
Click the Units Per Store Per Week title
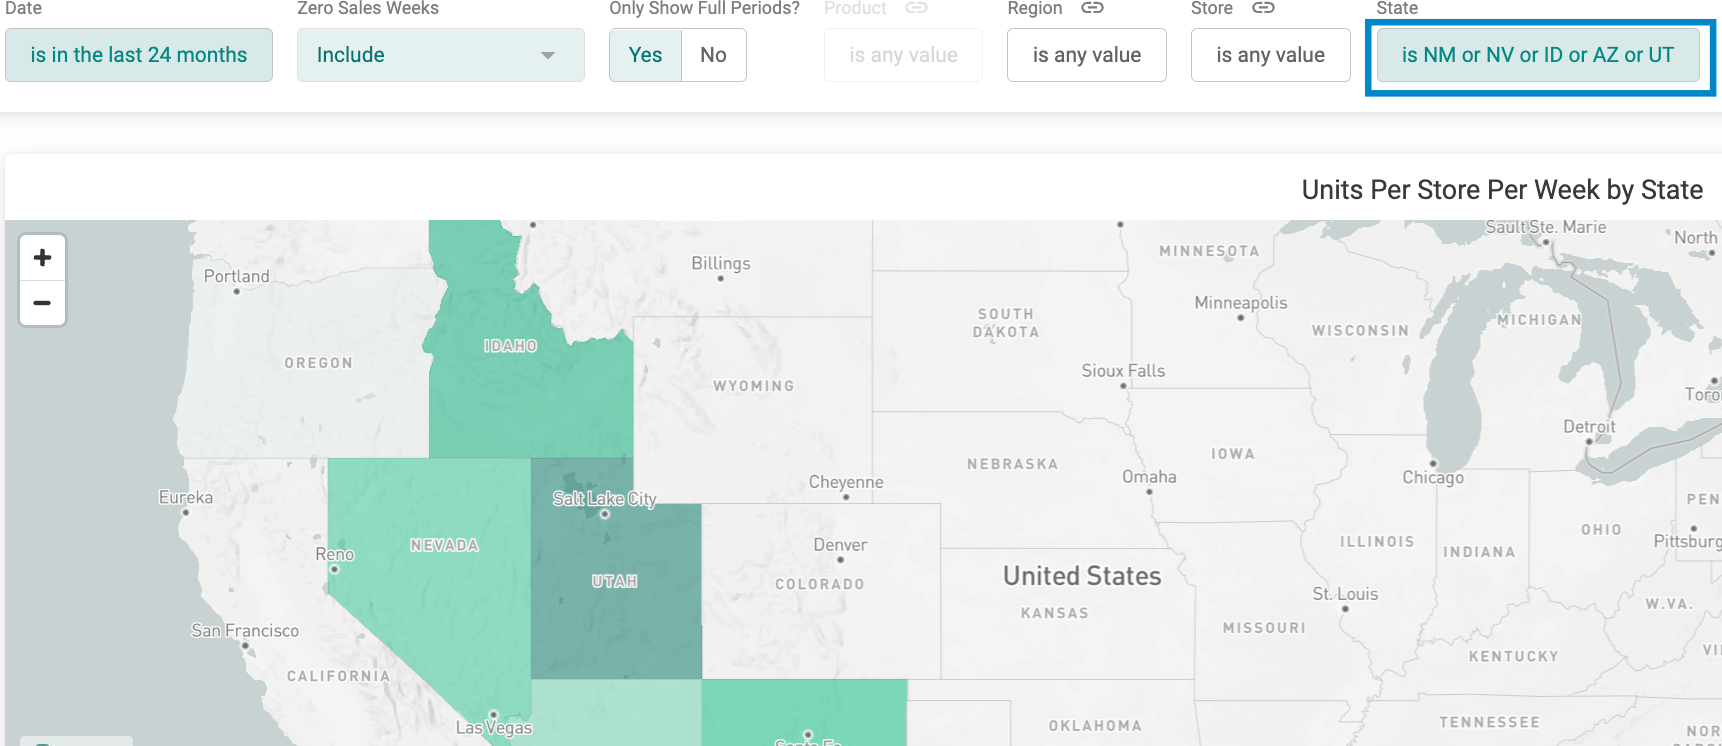(1502, 190)
